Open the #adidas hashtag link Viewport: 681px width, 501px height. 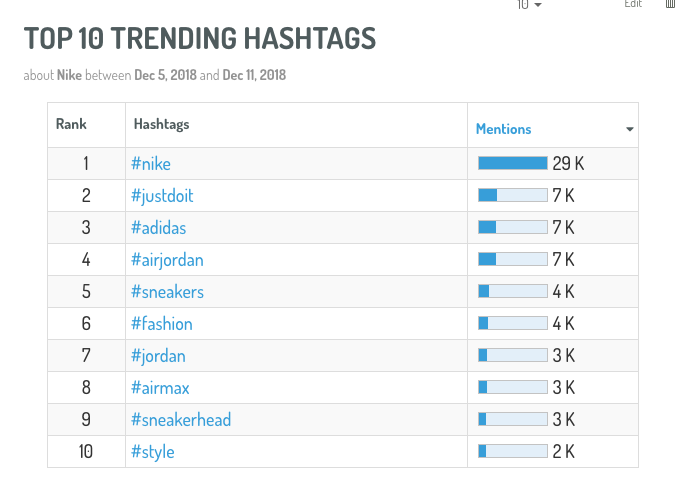[x=159, y=228]
